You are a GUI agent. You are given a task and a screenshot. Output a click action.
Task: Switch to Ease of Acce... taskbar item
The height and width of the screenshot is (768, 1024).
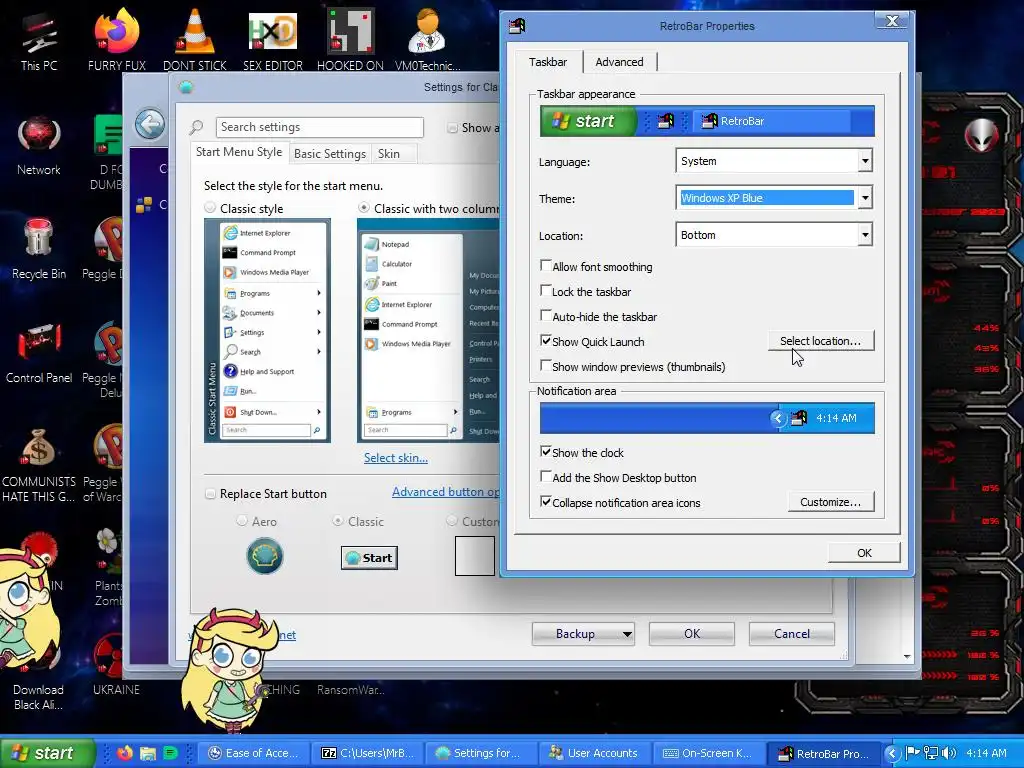[254, 753]
